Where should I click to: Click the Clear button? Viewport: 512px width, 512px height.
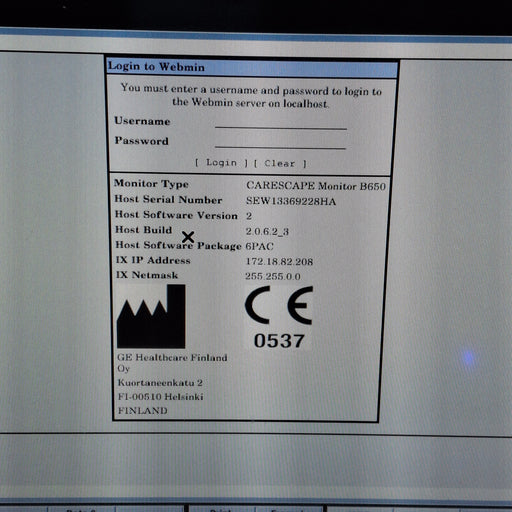pos(280,164)
